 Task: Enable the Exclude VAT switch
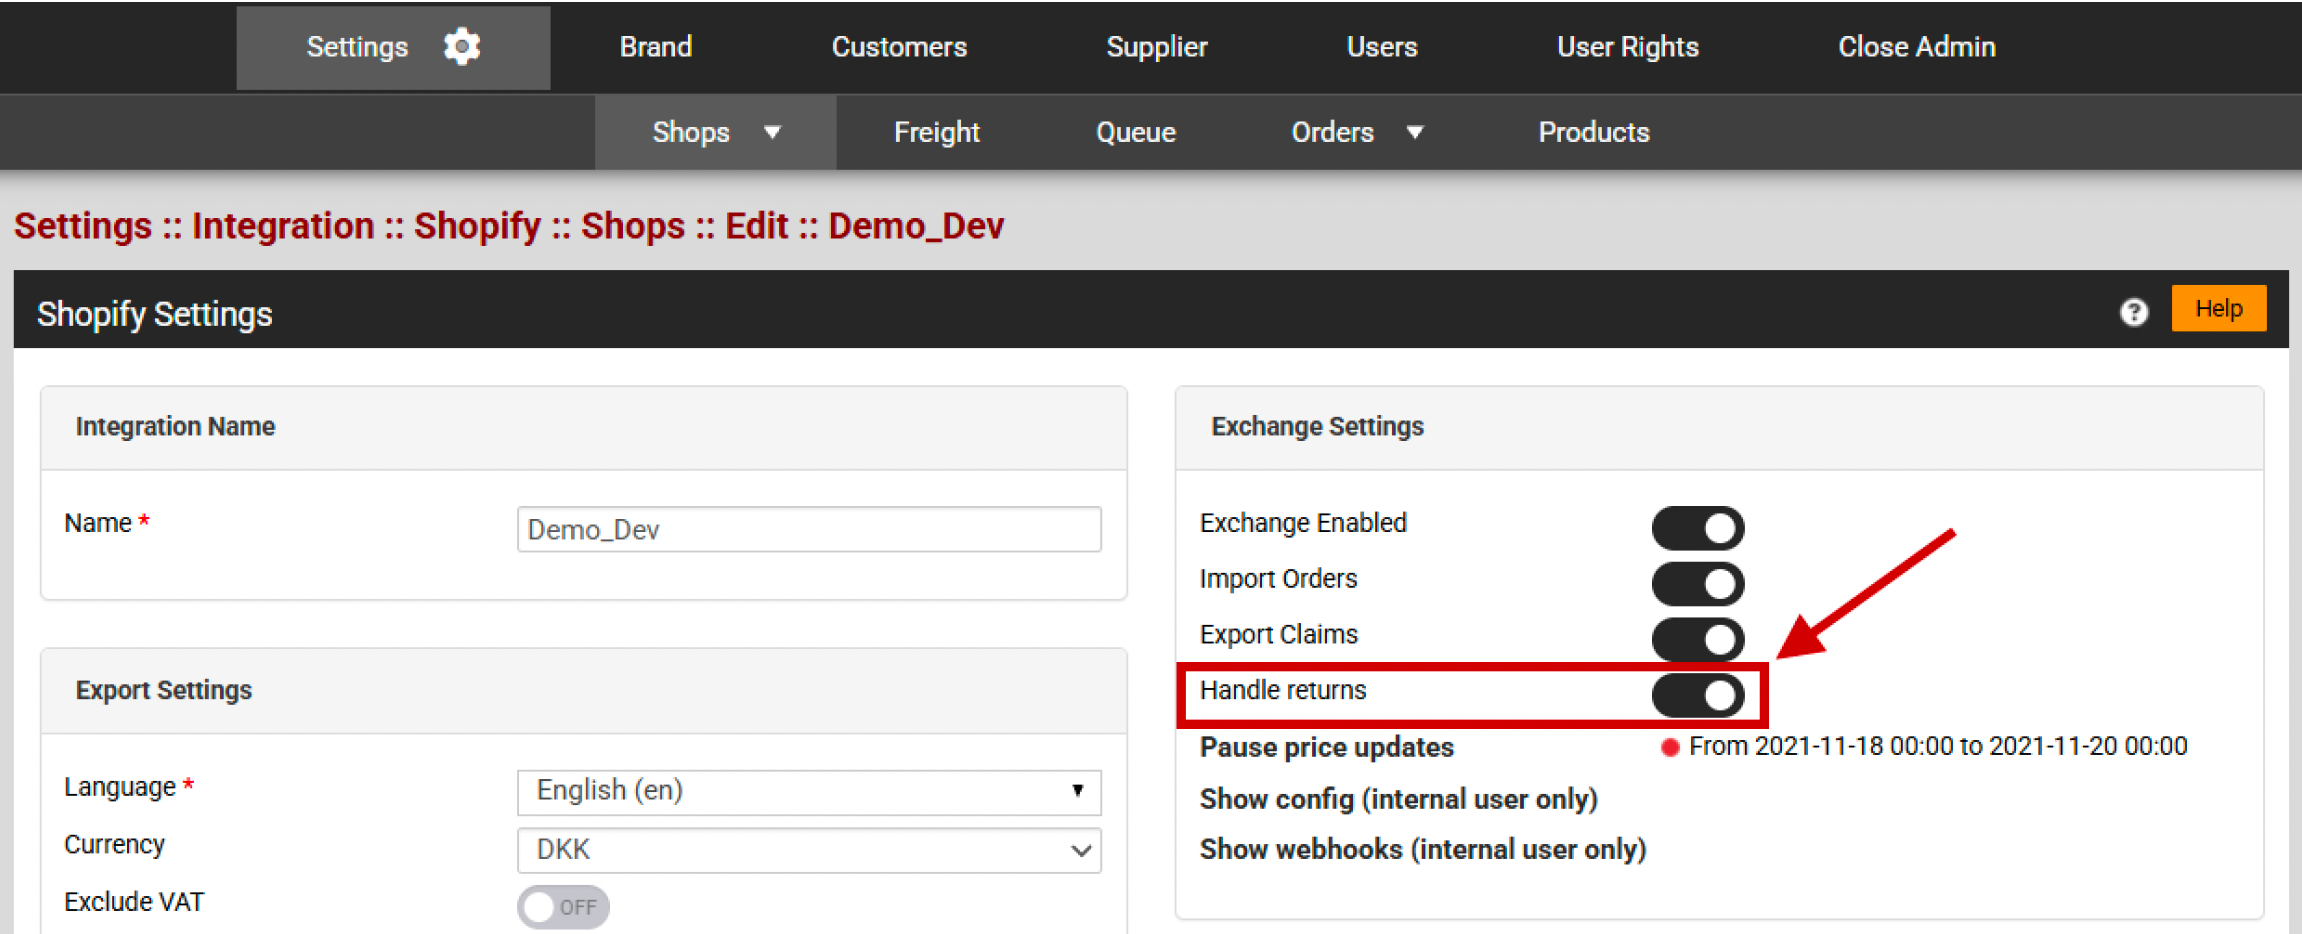563,907
